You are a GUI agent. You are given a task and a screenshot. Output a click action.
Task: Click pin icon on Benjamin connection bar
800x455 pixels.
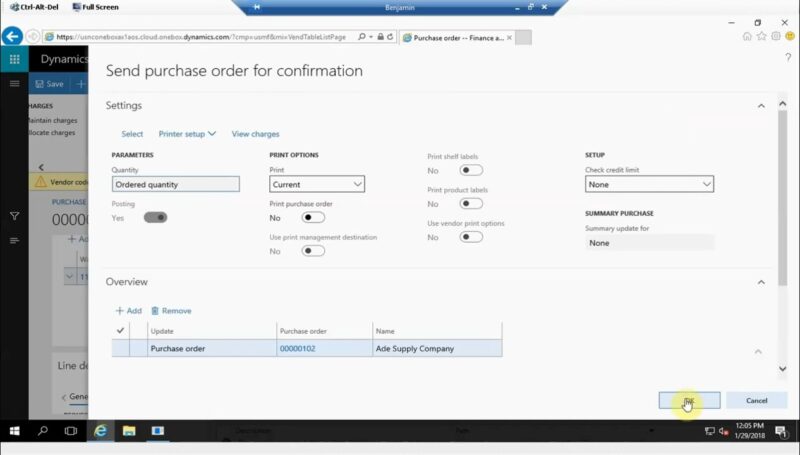(x=257, y=7)
